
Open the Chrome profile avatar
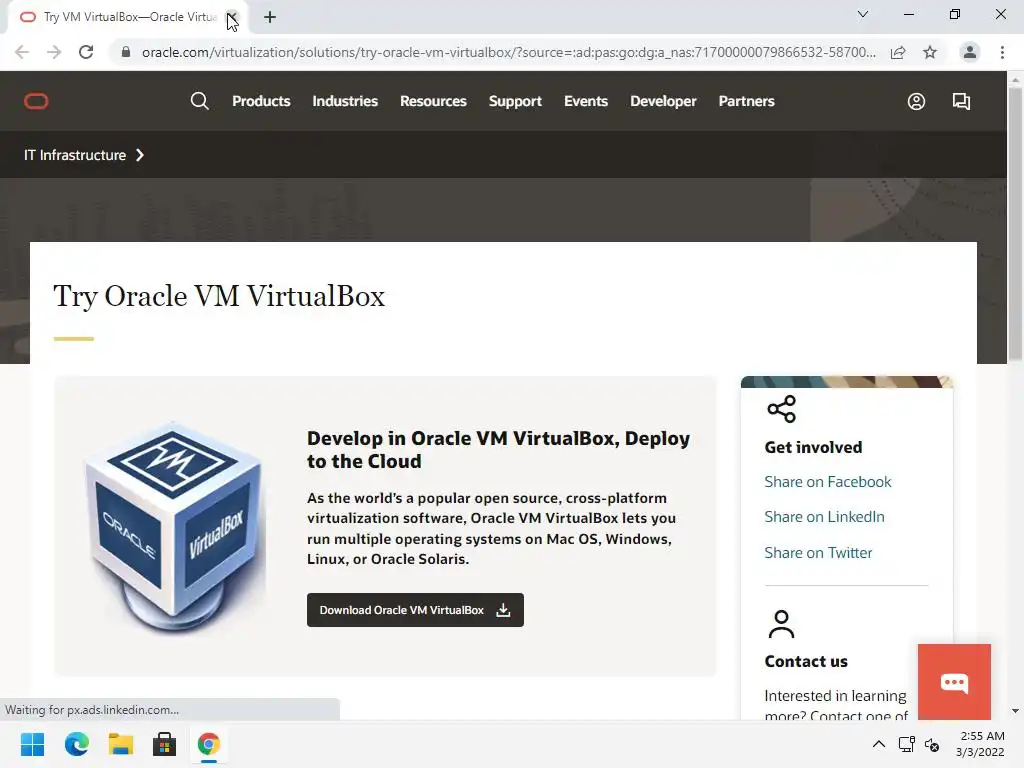[970, 52]
